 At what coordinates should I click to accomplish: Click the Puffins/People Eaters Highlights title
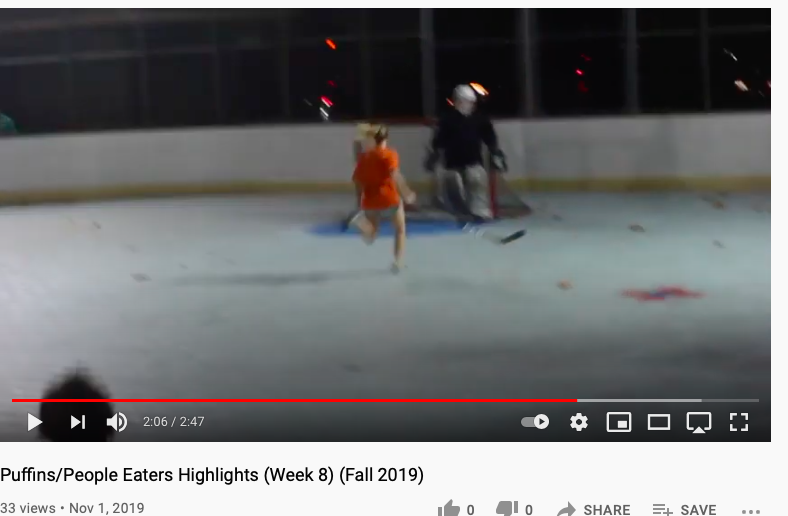(212, 474)
